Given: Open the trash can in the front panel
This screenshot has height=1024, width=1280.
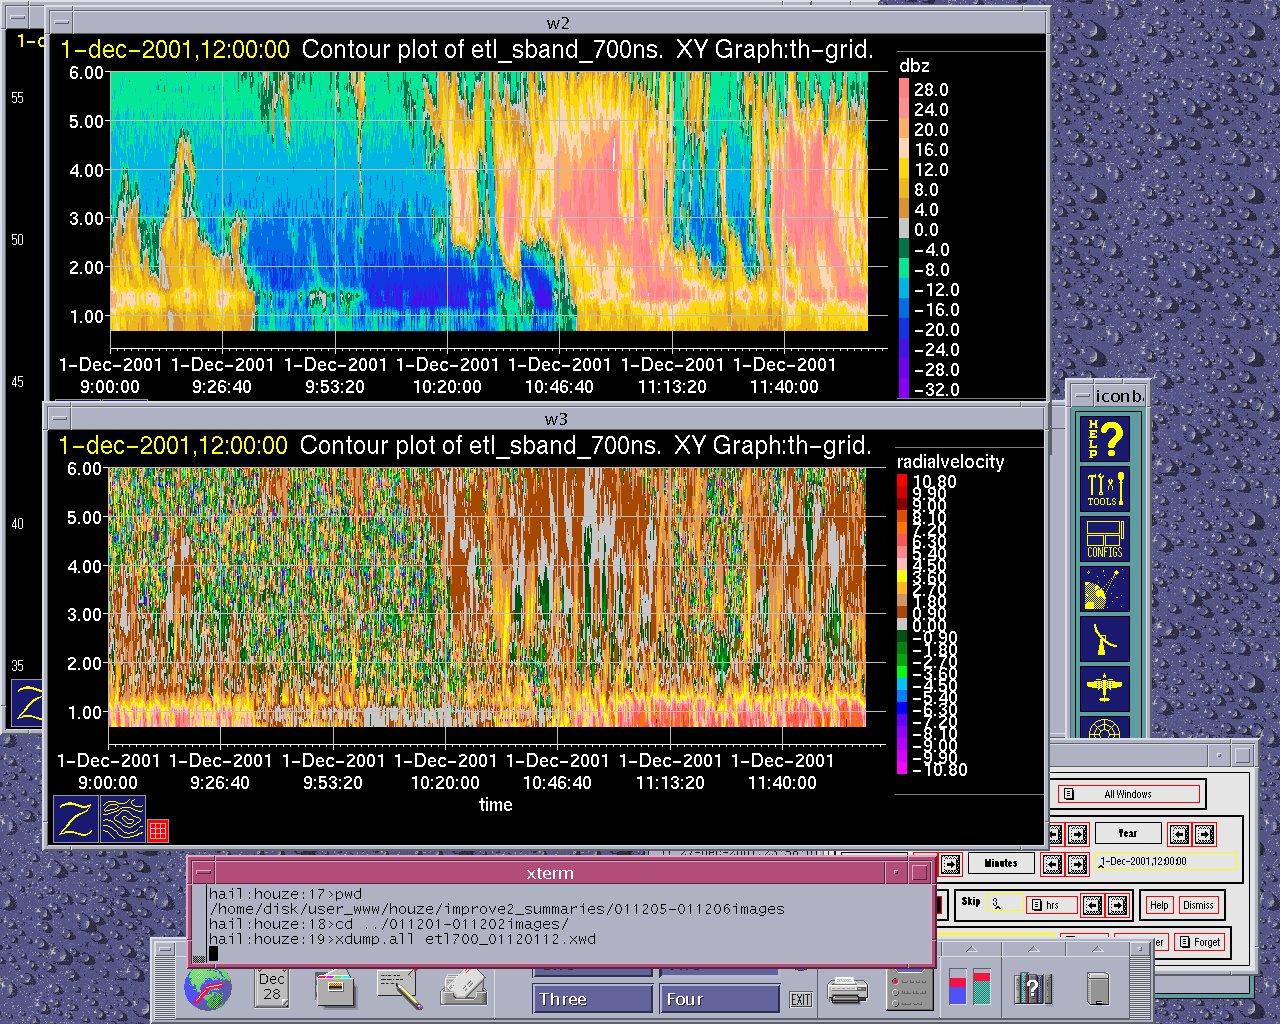Looking at the screenshot, I should point(1097,988).
